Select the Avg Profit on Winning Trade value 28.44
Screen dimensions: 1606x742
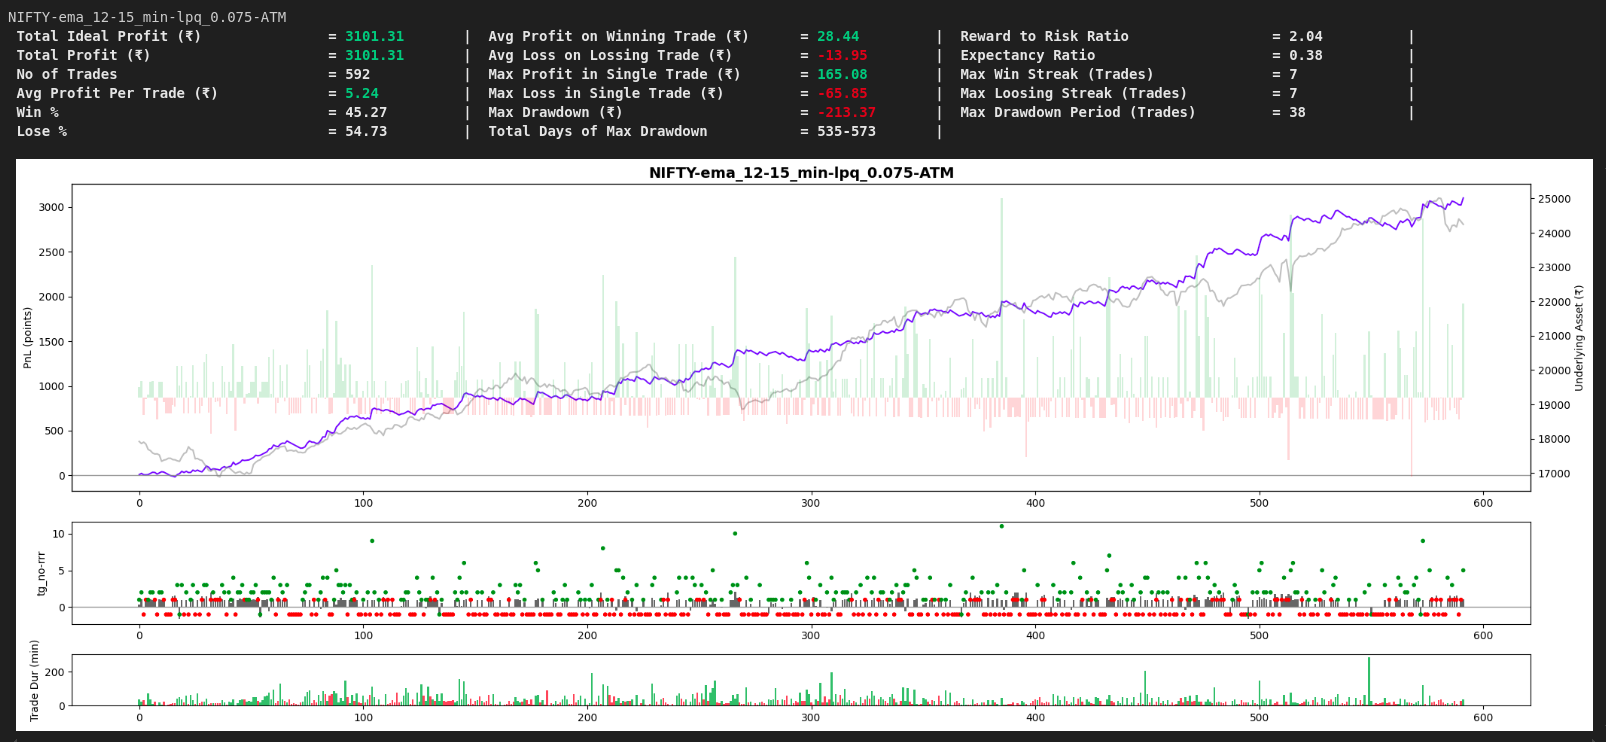(x=838, y=36)
